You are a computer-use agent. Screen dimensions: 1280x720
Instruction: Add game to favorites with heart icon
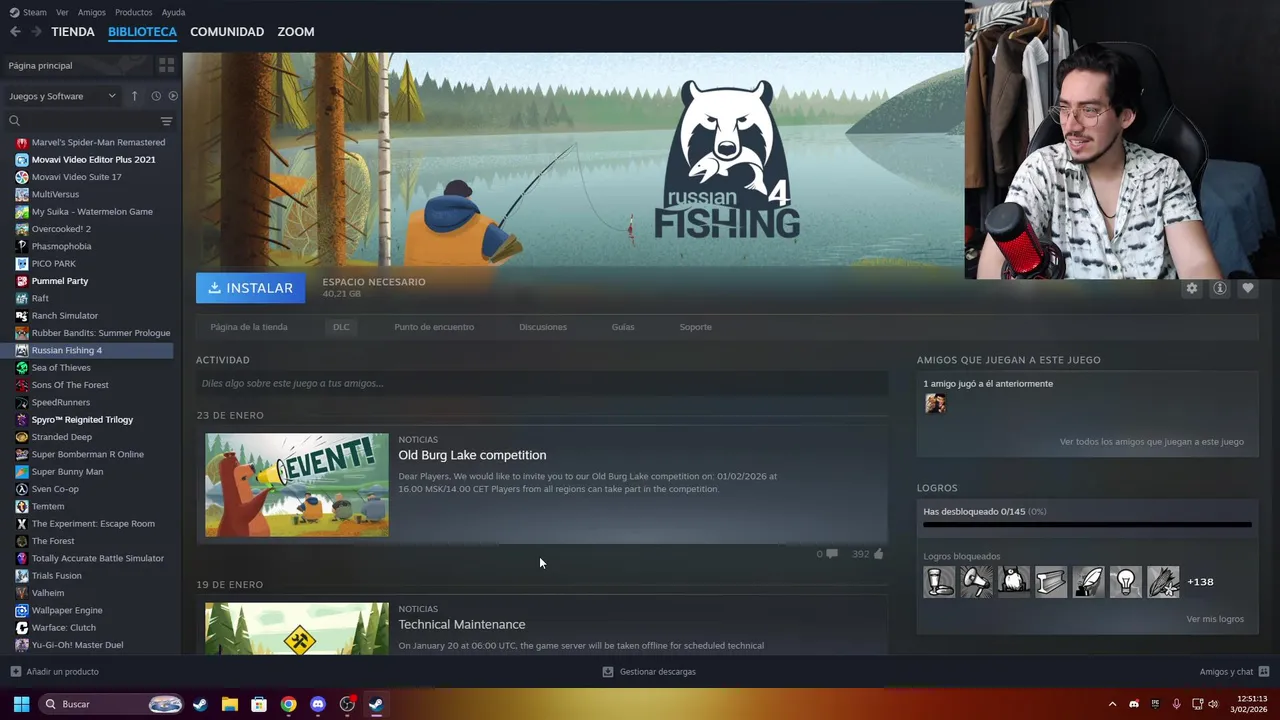pyautogui.click(x=1247, y=288)
